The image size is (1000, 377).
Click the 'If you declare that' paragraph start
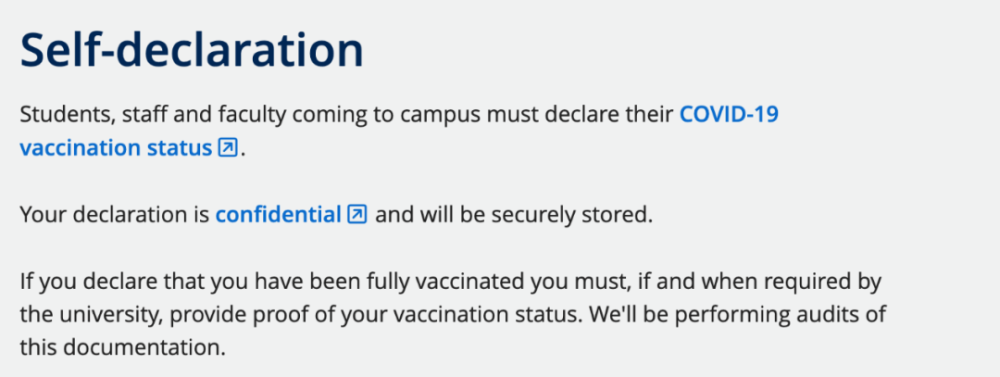click(115, 281)
